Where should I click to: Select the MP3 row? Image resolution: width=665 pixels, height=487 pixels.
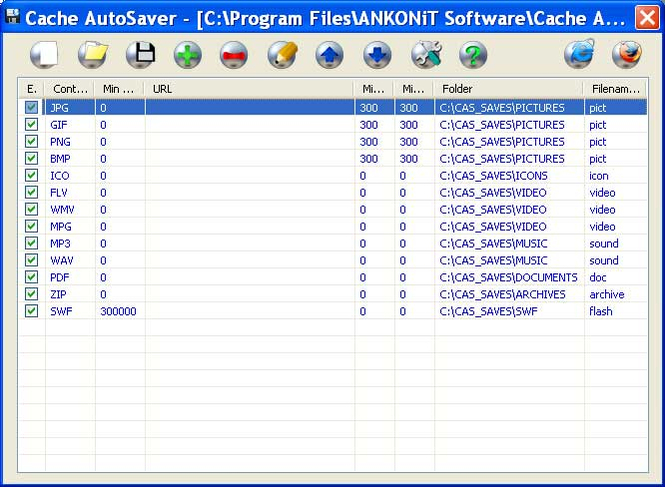click(333, 244)
